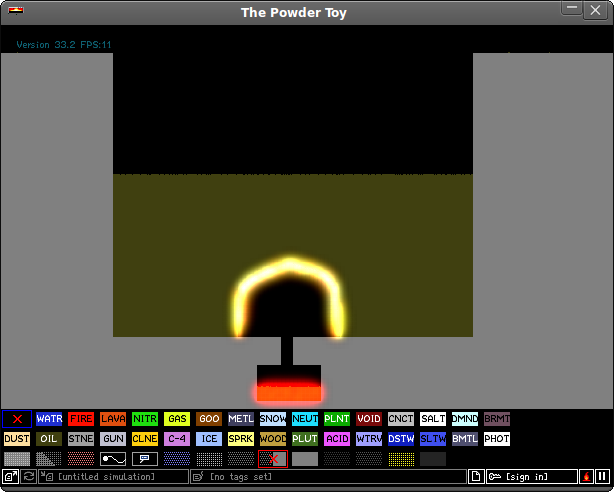Select the ICE element
Screen dimensions: 614x492
209,439
